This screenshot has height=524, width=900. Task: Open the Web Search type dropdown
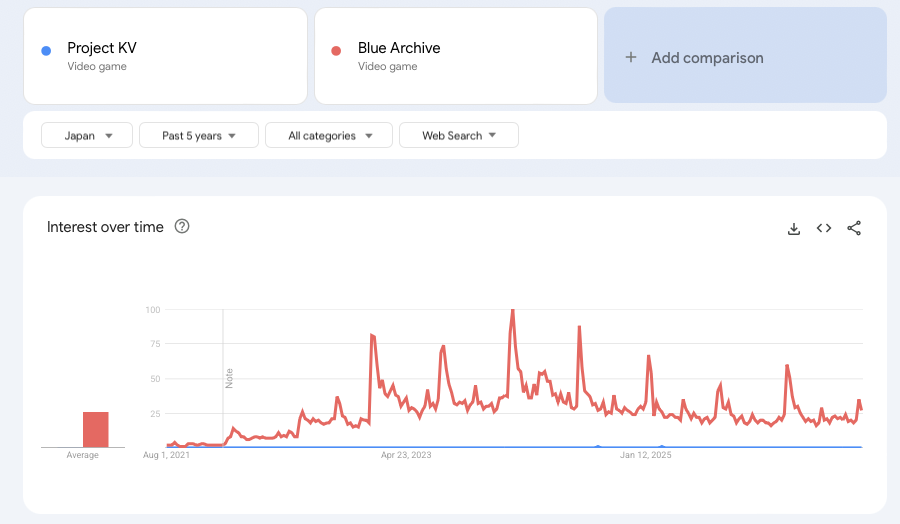coord(459,135)
